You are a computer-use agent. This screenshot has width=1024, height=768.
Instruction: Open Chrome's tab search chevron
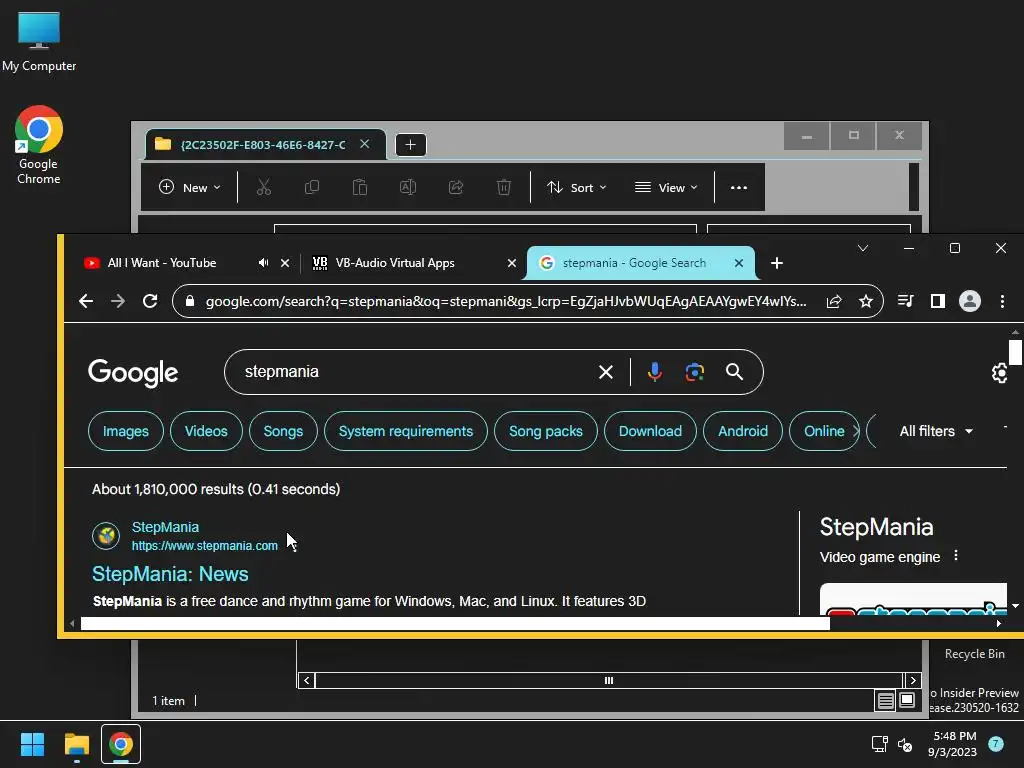863,248
